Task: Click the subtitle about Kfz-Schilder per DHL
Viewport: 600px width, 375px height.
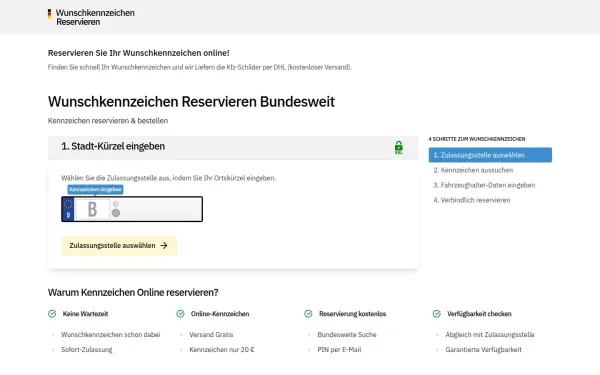Action: (200, 67)
